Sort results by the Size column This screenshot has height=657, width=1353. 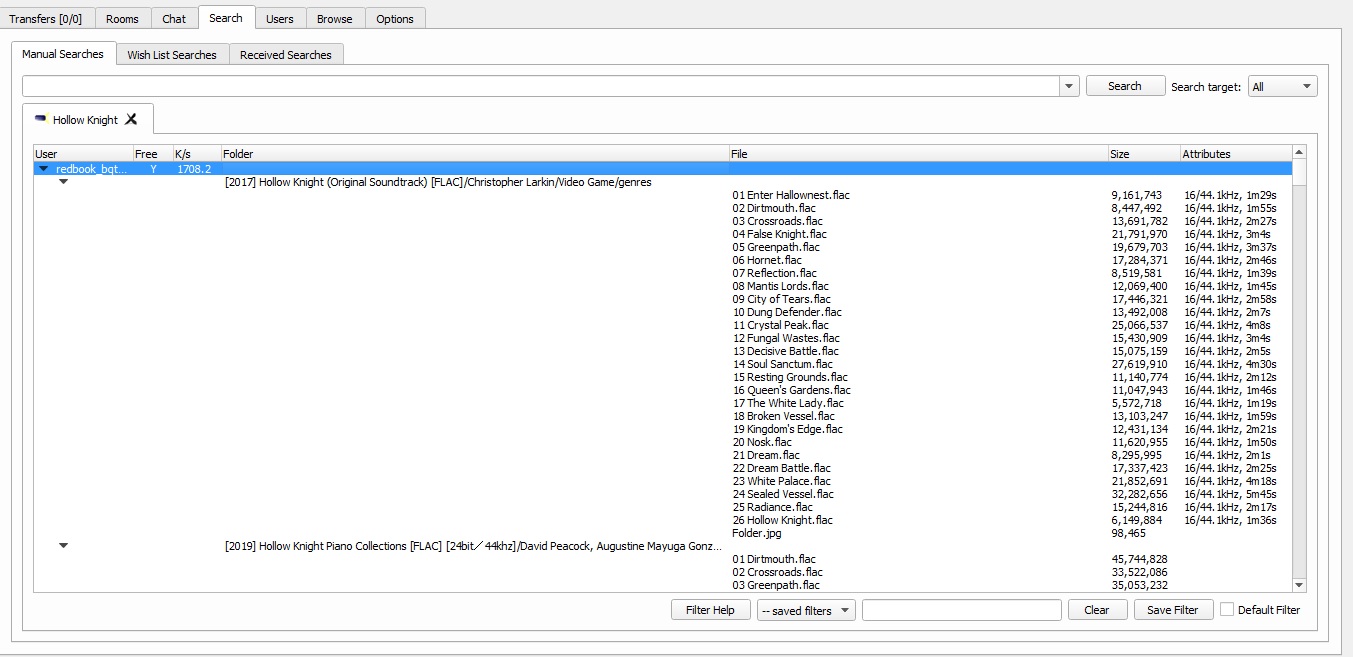[1144, 154]
